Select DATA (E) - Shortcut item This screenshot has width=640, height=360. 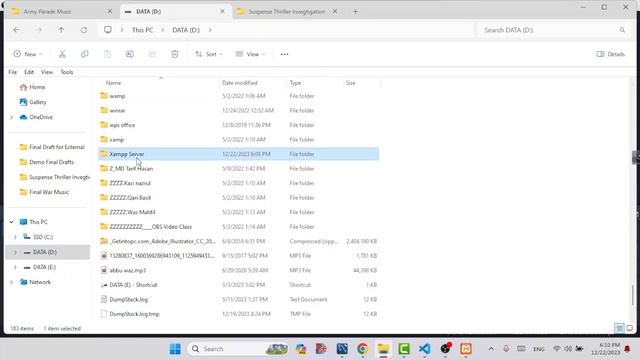point(239,285)
